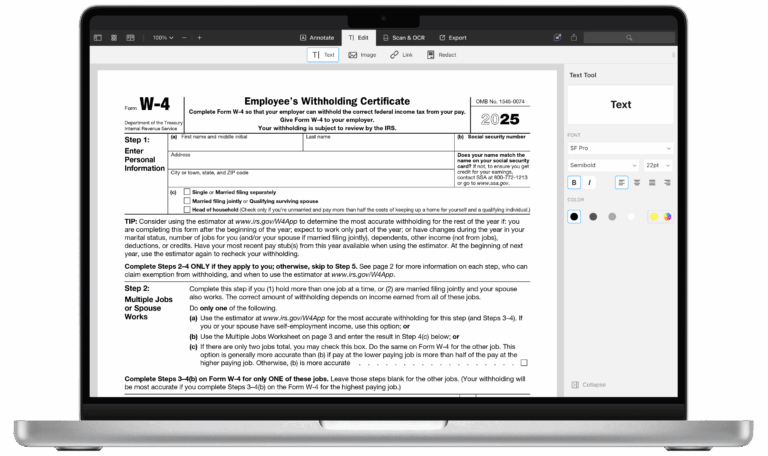Open the 100% zoom level dropdown
The width and height of the screenshot is (768, 456).
(x=163, y=38)
